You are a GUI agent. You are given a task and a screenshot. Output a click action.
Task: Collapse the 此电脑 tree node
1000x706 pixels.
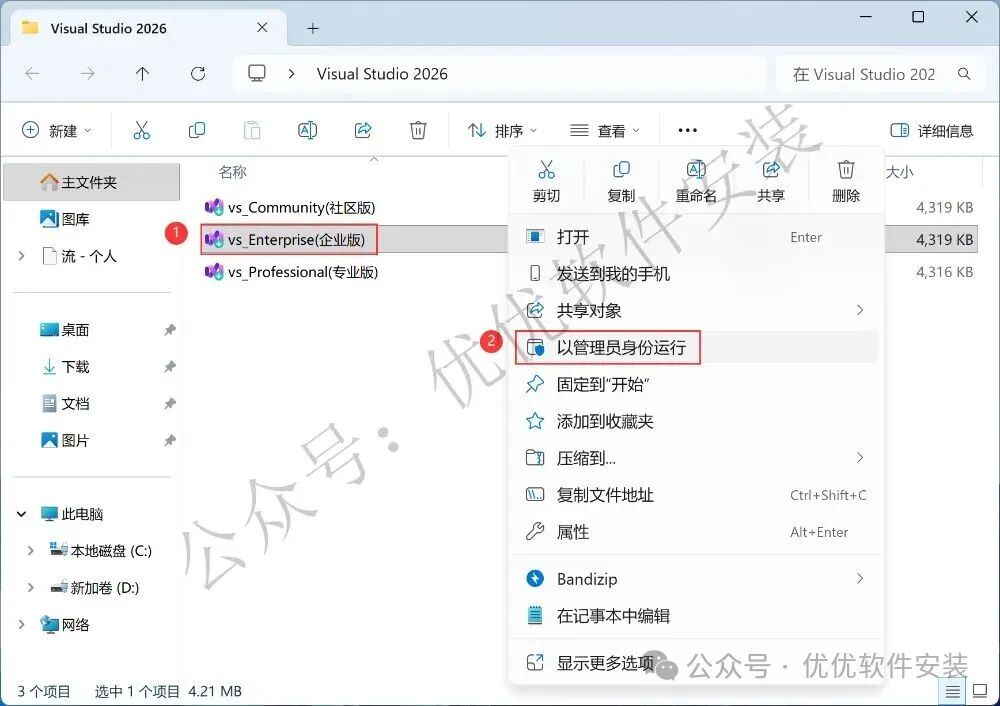coord(22,514)
